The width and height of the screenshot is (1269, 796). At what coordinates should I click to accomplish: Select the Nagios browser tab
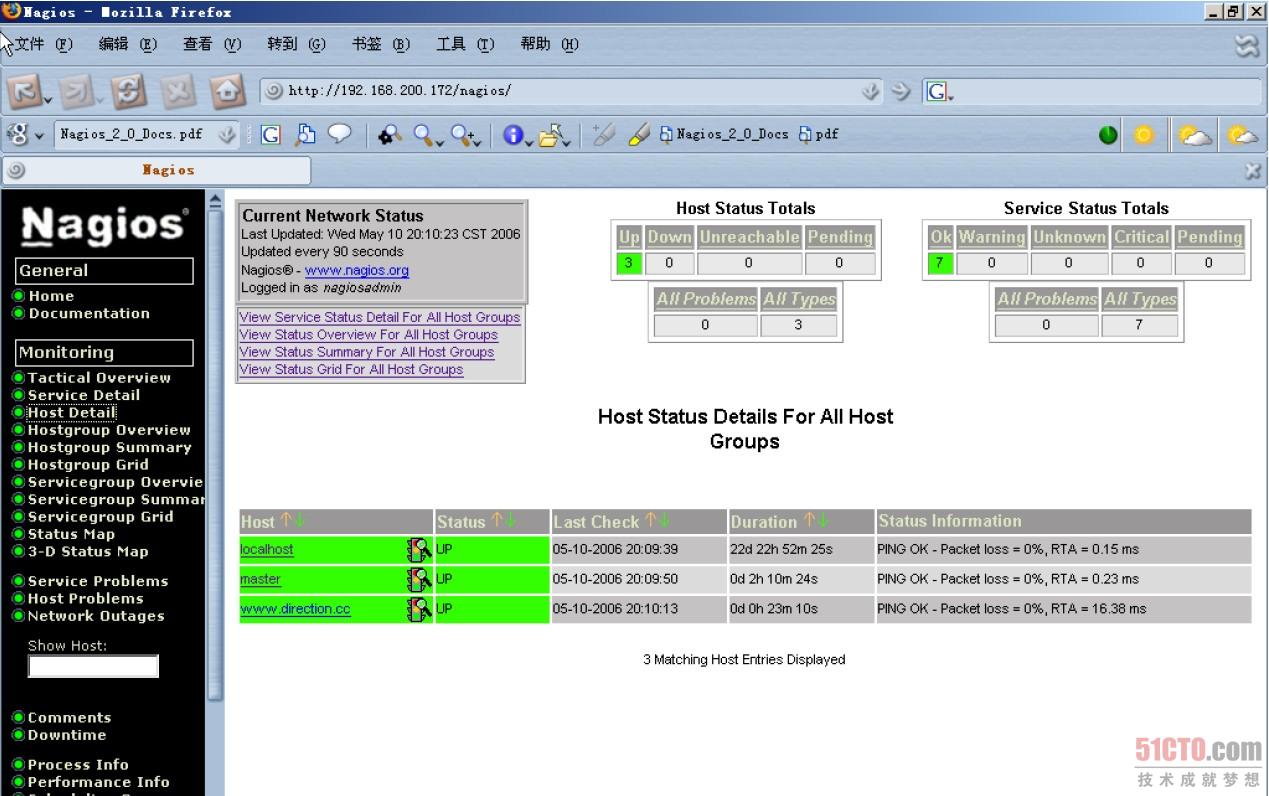156,170
